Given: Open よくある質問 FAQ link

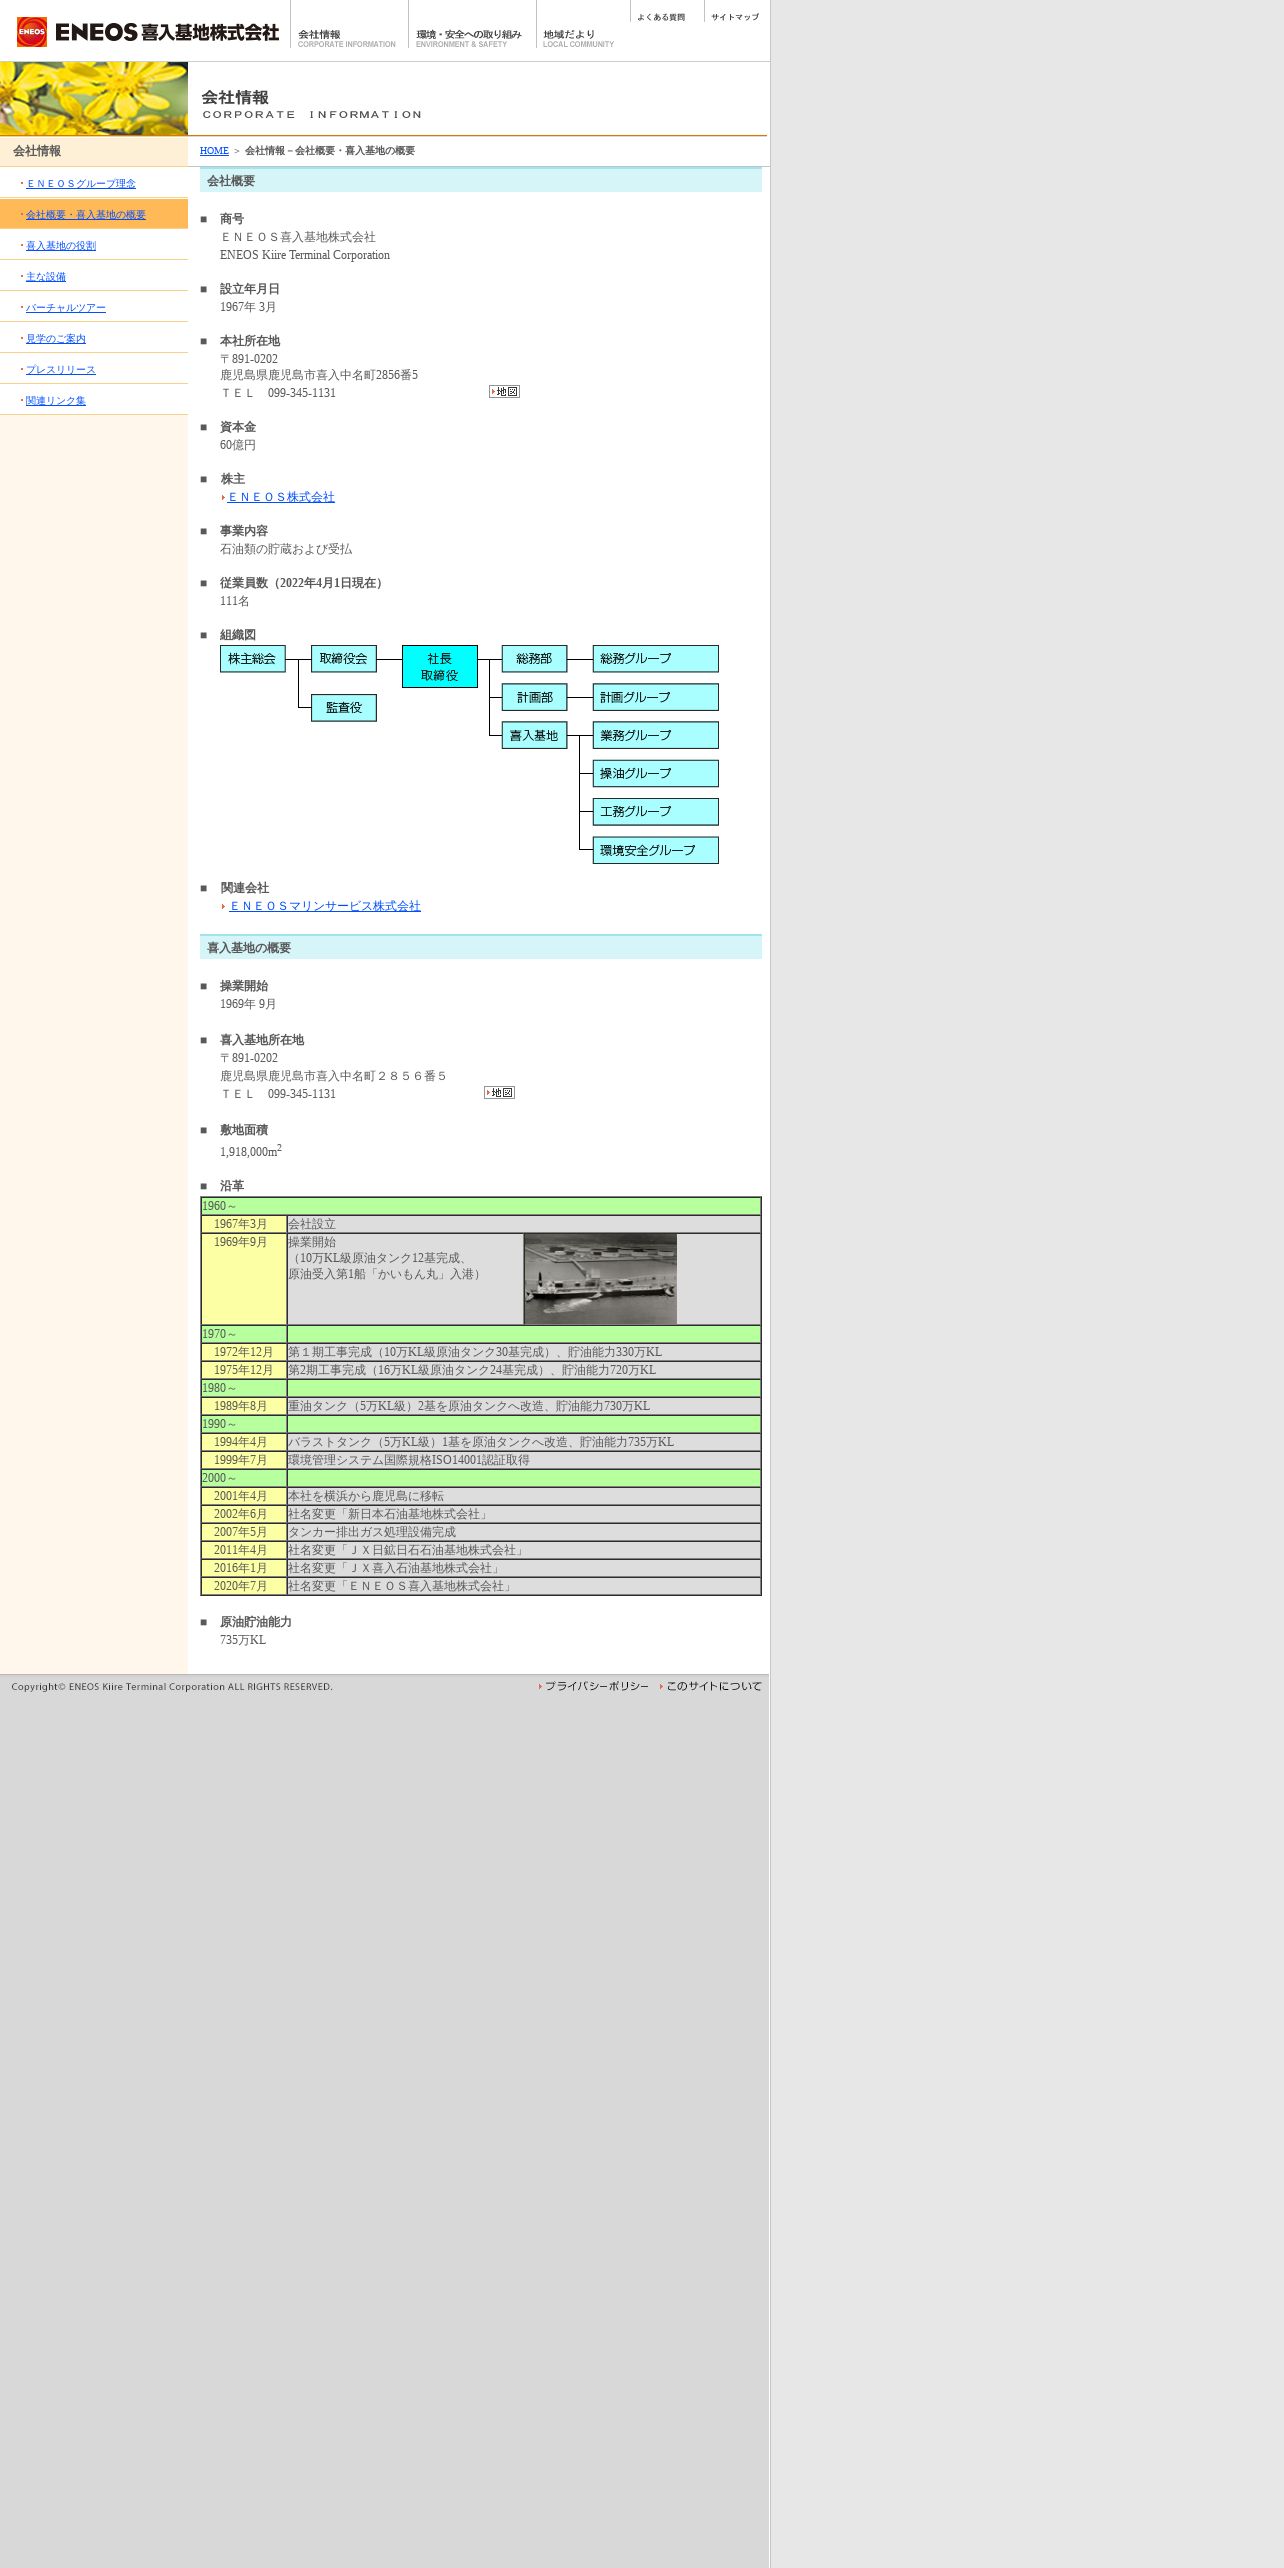Looking at the screenshot, I should click(661, 17).
